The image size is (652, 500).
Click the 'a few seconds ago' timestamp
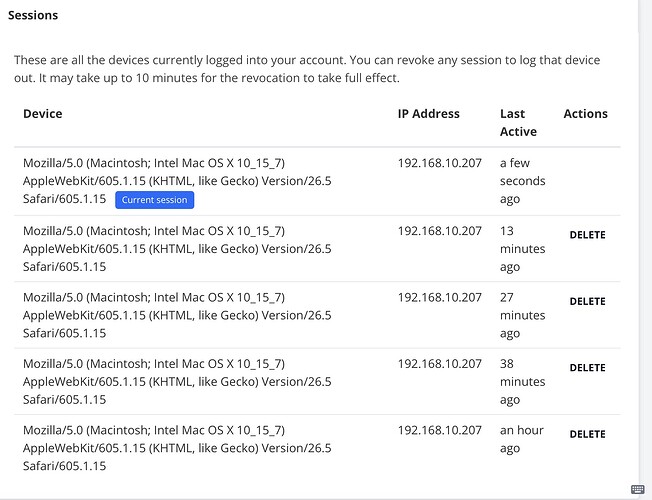pos(523,181)
